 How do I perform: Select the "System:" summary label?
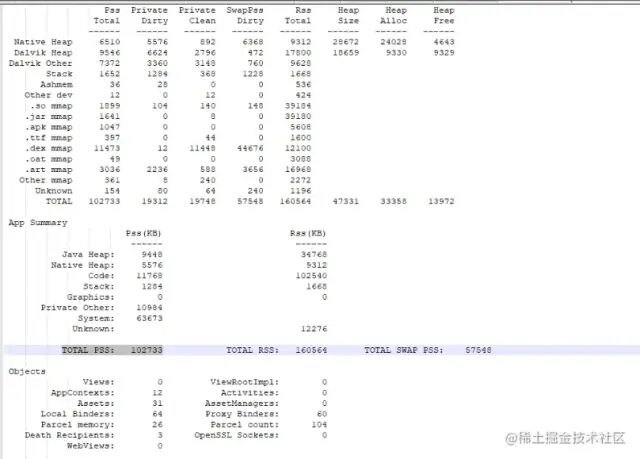[x=96, y=318]
